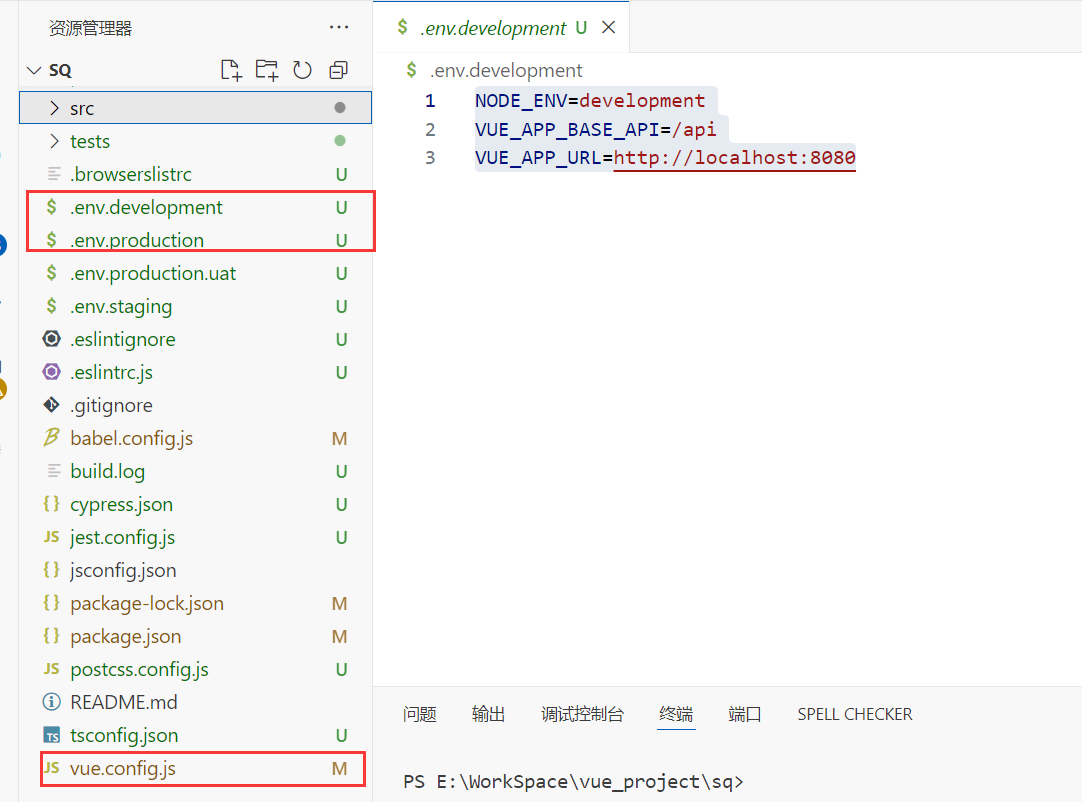Screen dimensions: 1082x802
Task: Switch to the 输出 panel tab
Action: point(487,714)
